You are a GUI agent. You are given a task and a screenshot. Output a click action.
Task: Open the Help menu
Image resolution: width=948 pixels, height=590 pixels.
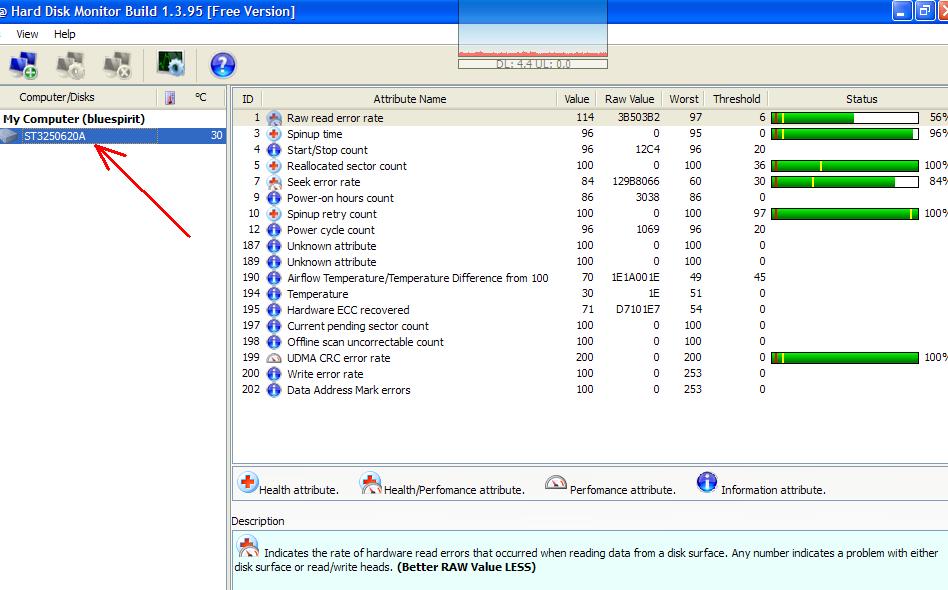click(64, 34)
